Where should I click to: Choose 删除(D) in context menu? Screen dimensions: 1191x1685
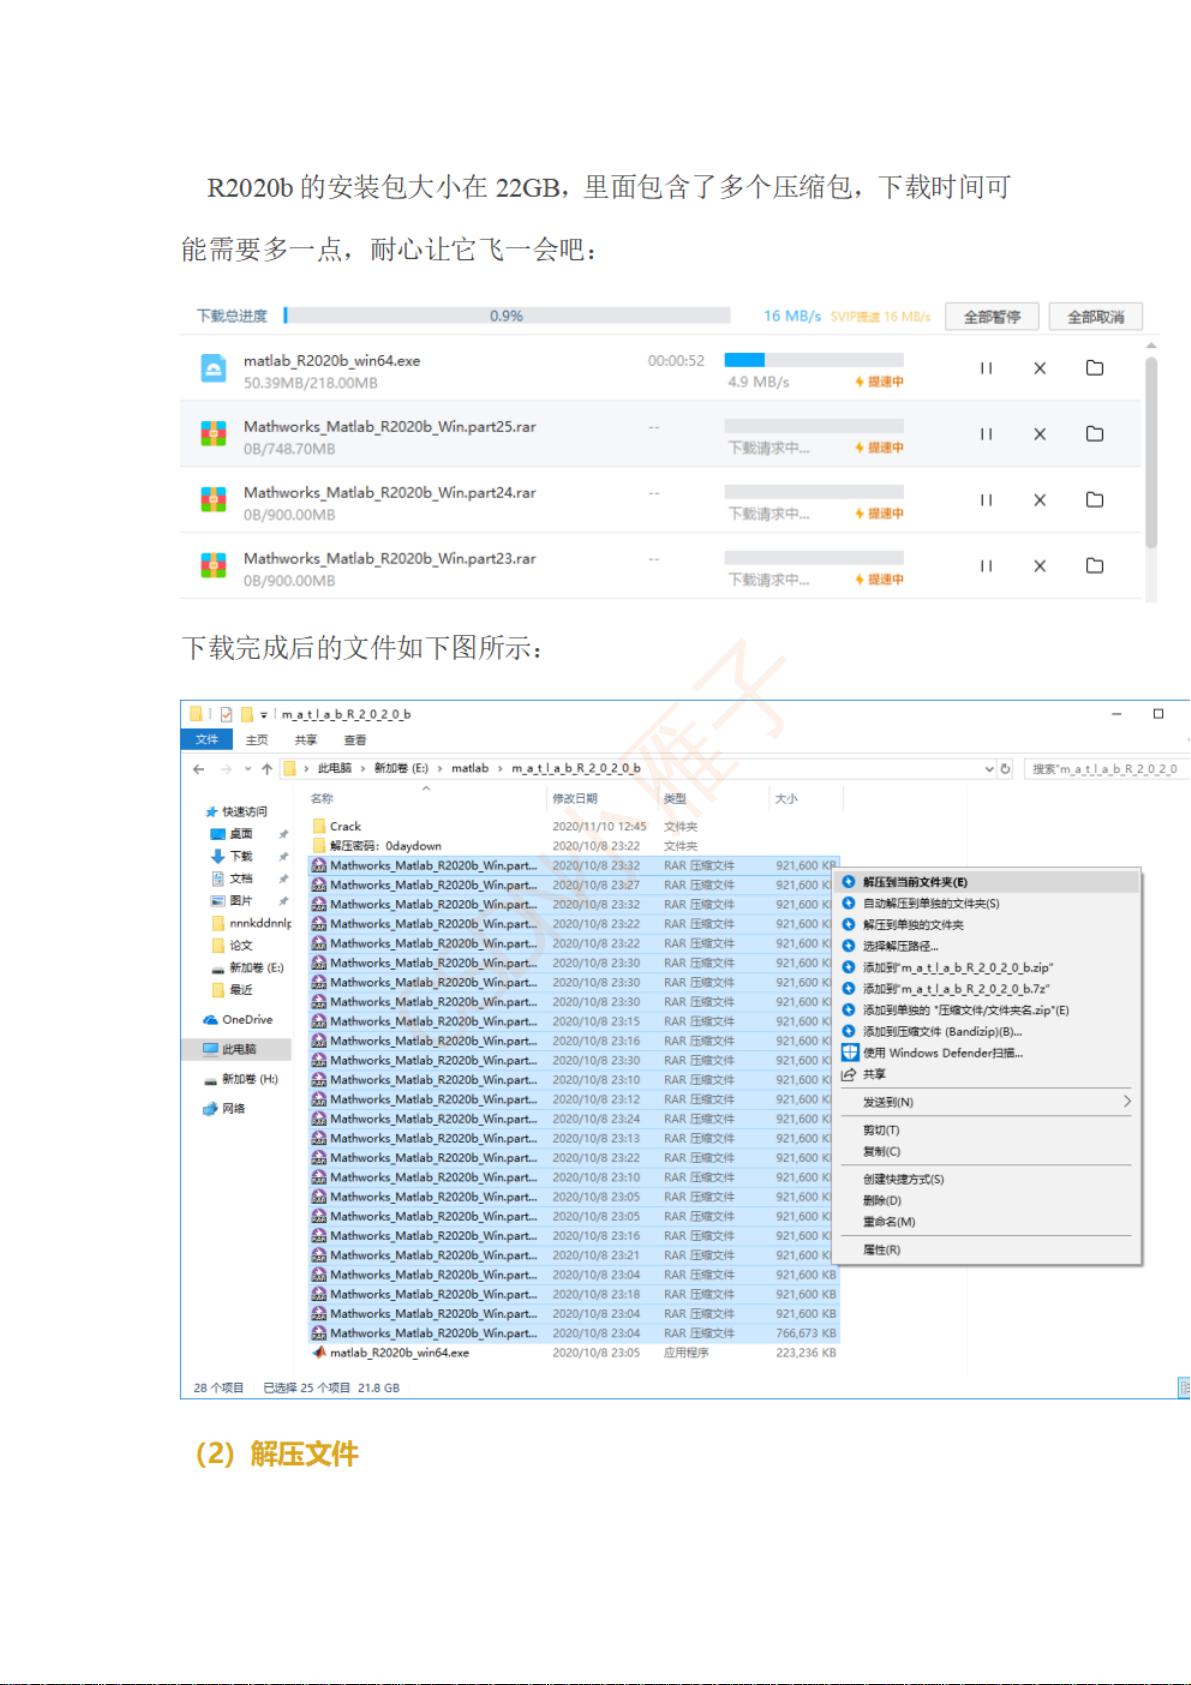(988, 1200)
